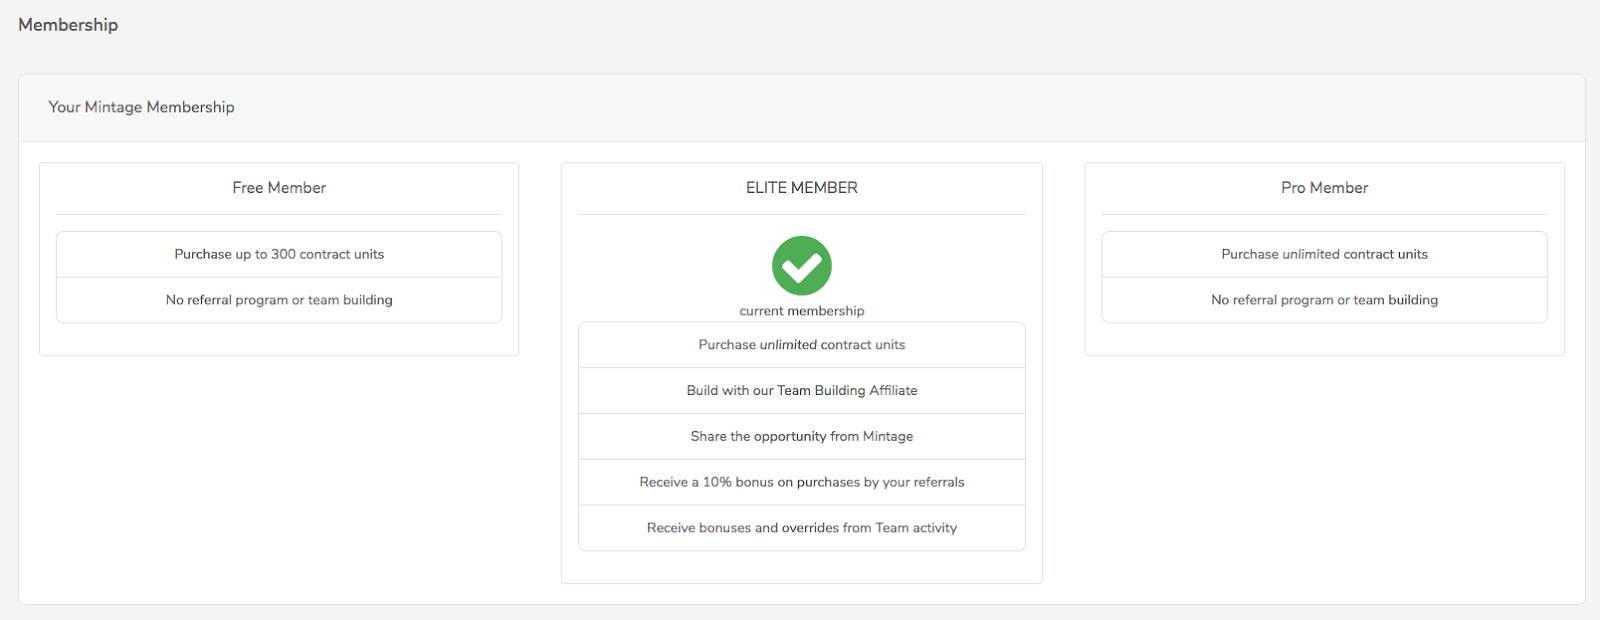
Task: Click 'Share the opportunity from Mintage' row
Action: click(802, 437)
